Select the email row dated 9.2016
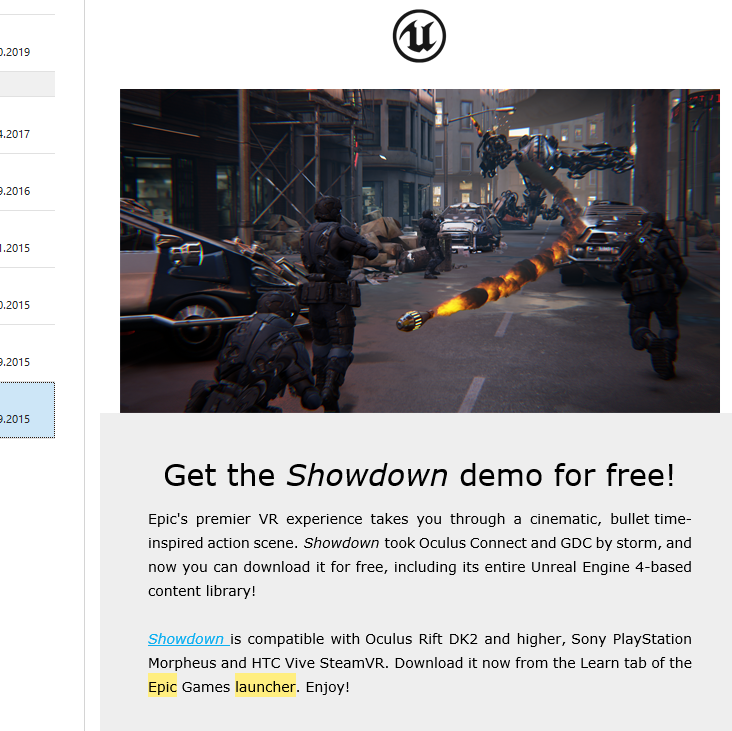732x731 pixels. click(x=27, y=182)
